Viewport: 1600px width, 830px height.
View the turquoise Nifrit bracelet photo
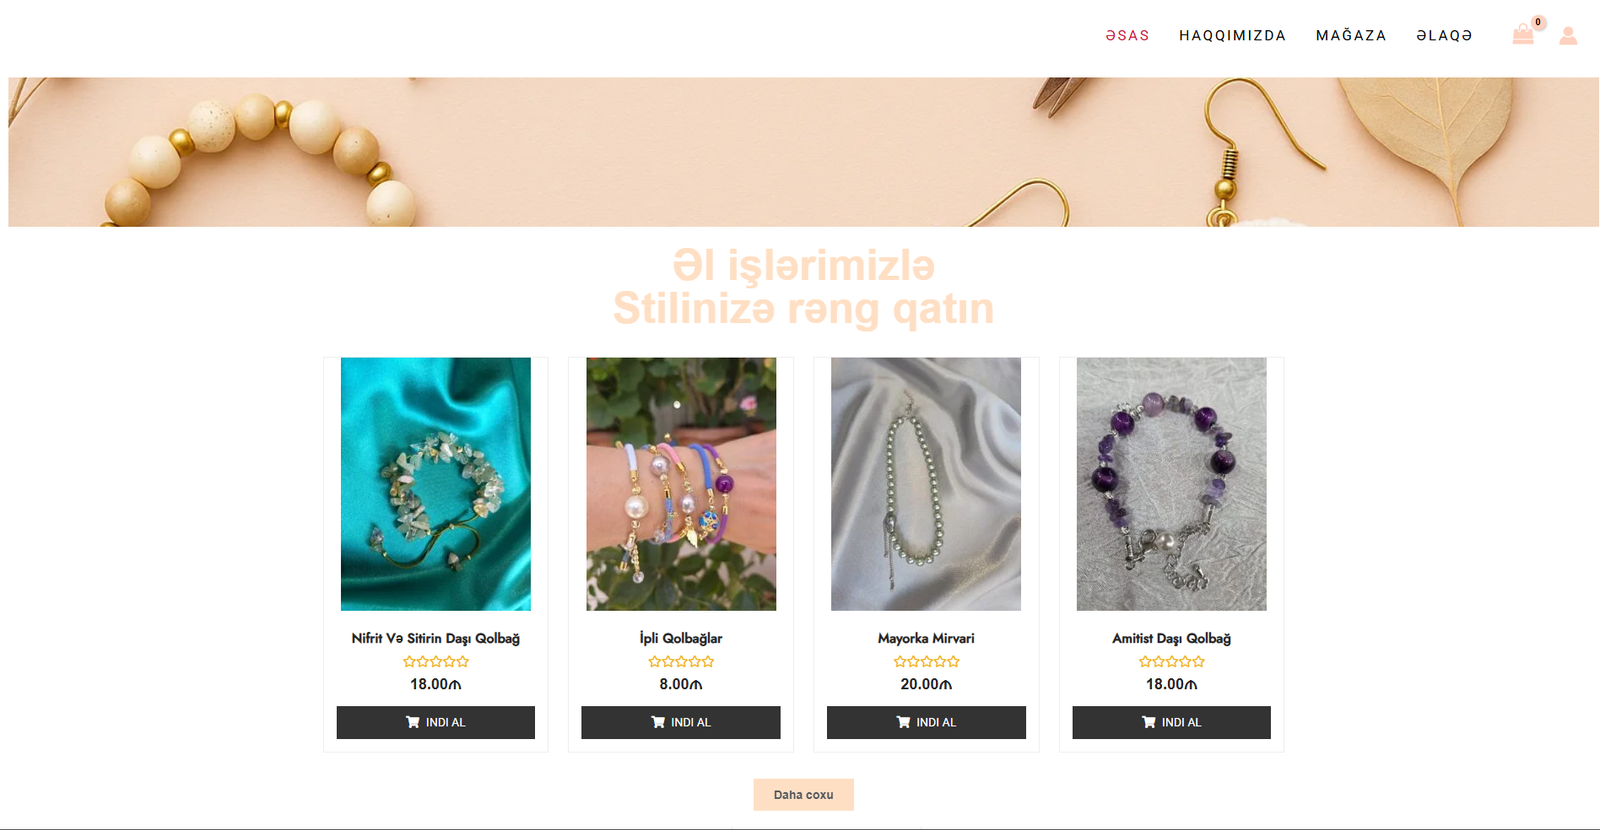pos(436,484)
